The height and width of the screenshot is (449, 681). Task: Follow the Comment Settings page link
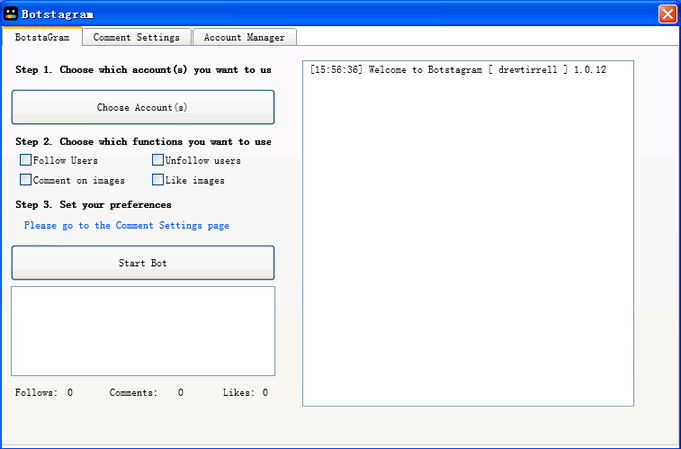click(x=126, y=225)
